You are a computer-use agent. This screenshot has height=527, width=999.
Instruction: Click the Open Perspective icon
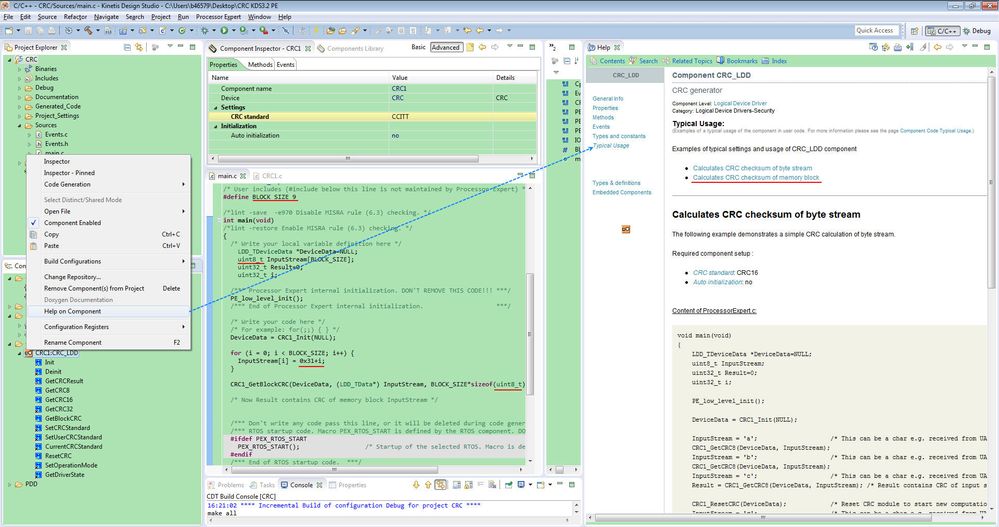point(914,31)
